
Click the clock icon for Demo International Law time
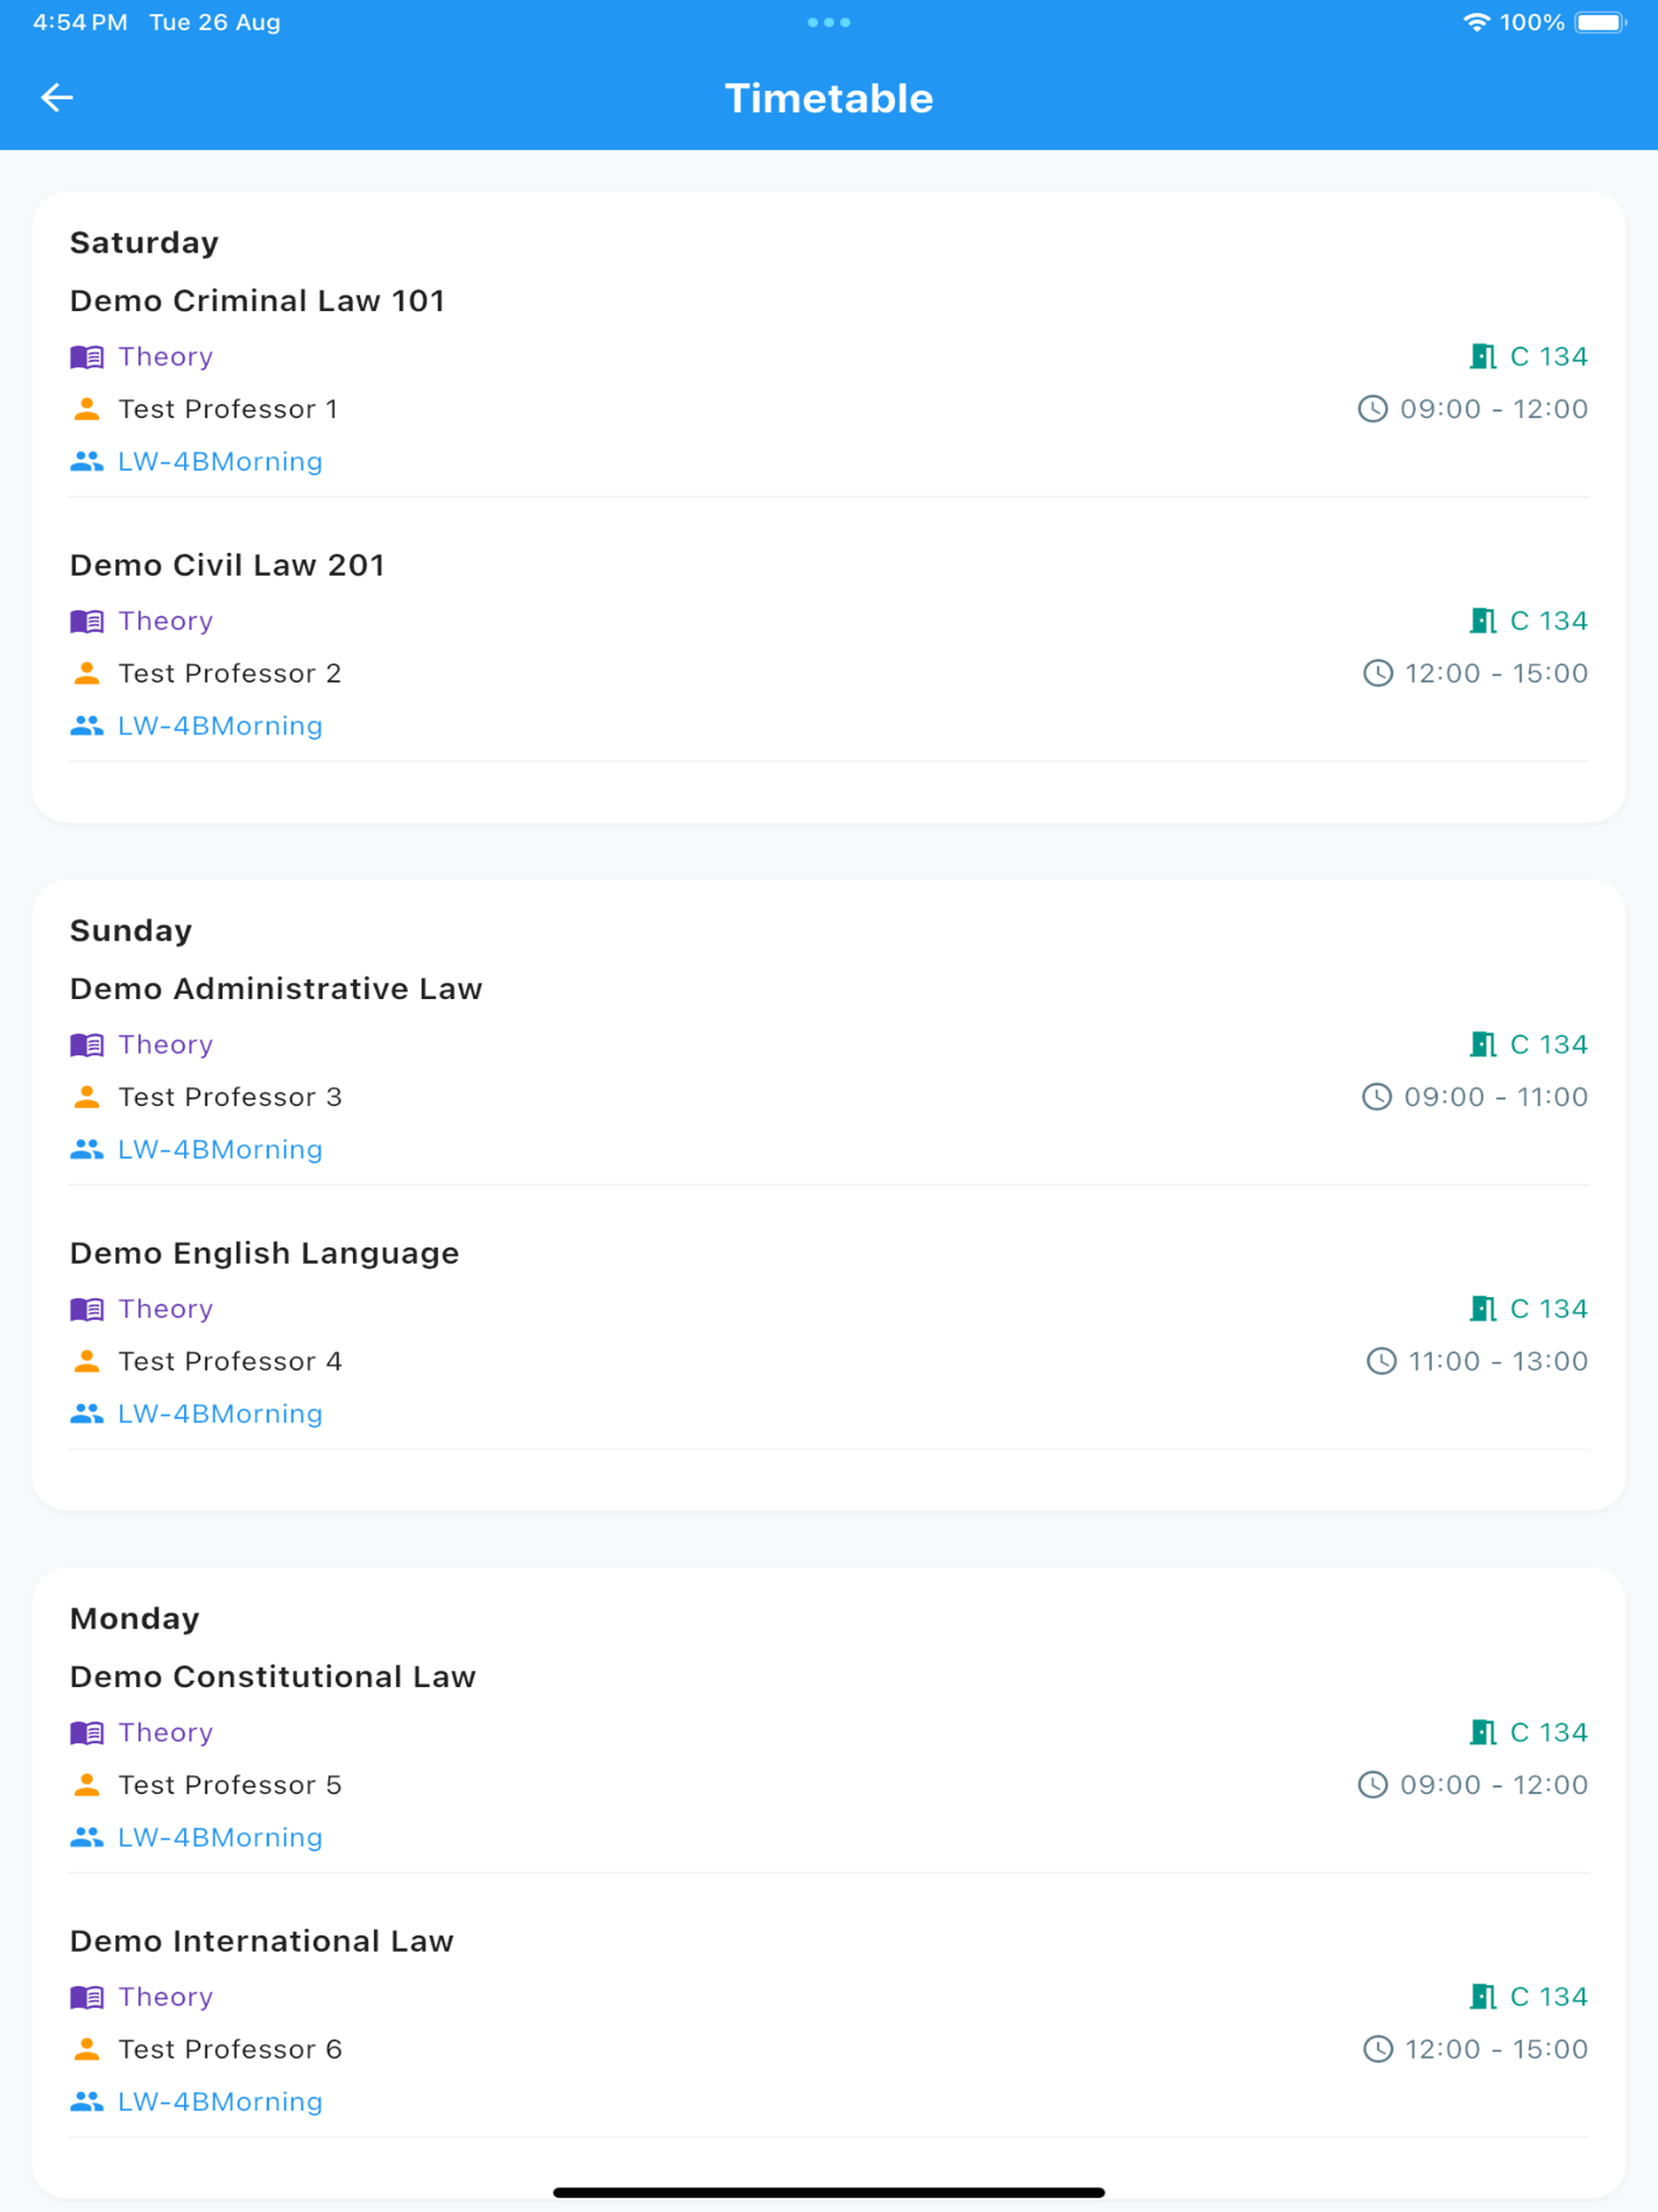tap(1378, 2049)
